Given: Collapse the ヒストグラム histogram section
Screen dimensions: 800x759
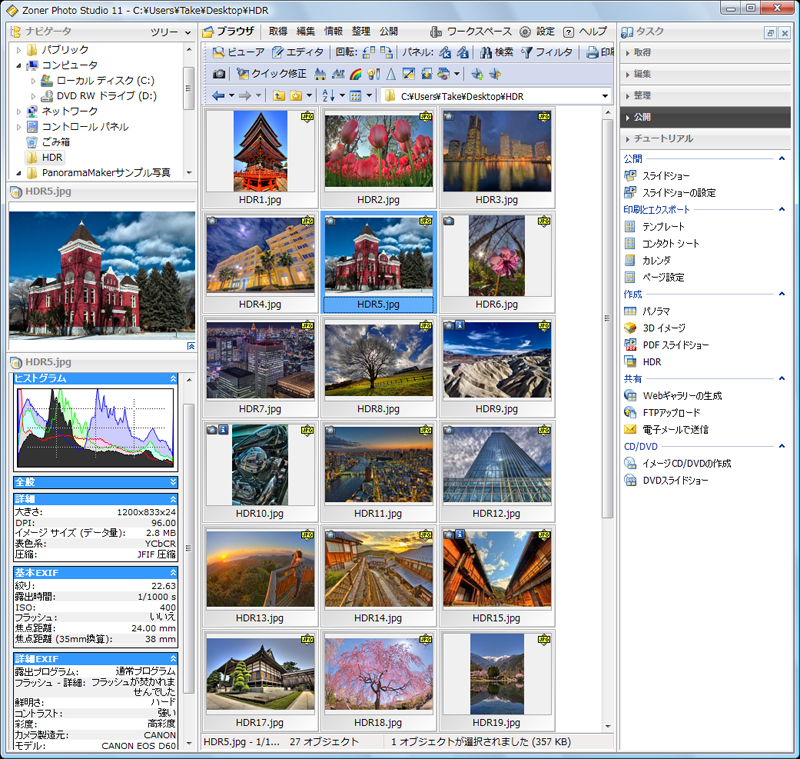Looking at the screenshot, I should [x=174, y=379].
